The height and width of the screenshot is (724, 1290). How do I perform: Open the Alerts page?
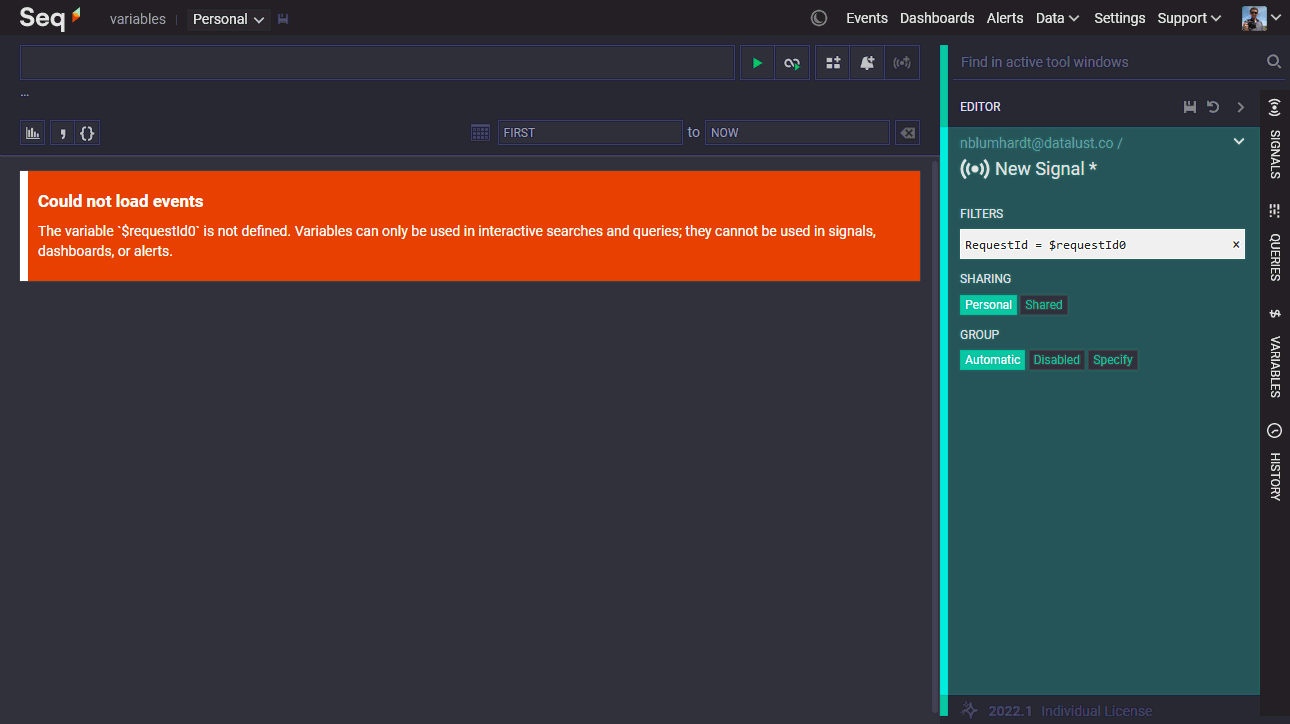(x=1005, y=18)
